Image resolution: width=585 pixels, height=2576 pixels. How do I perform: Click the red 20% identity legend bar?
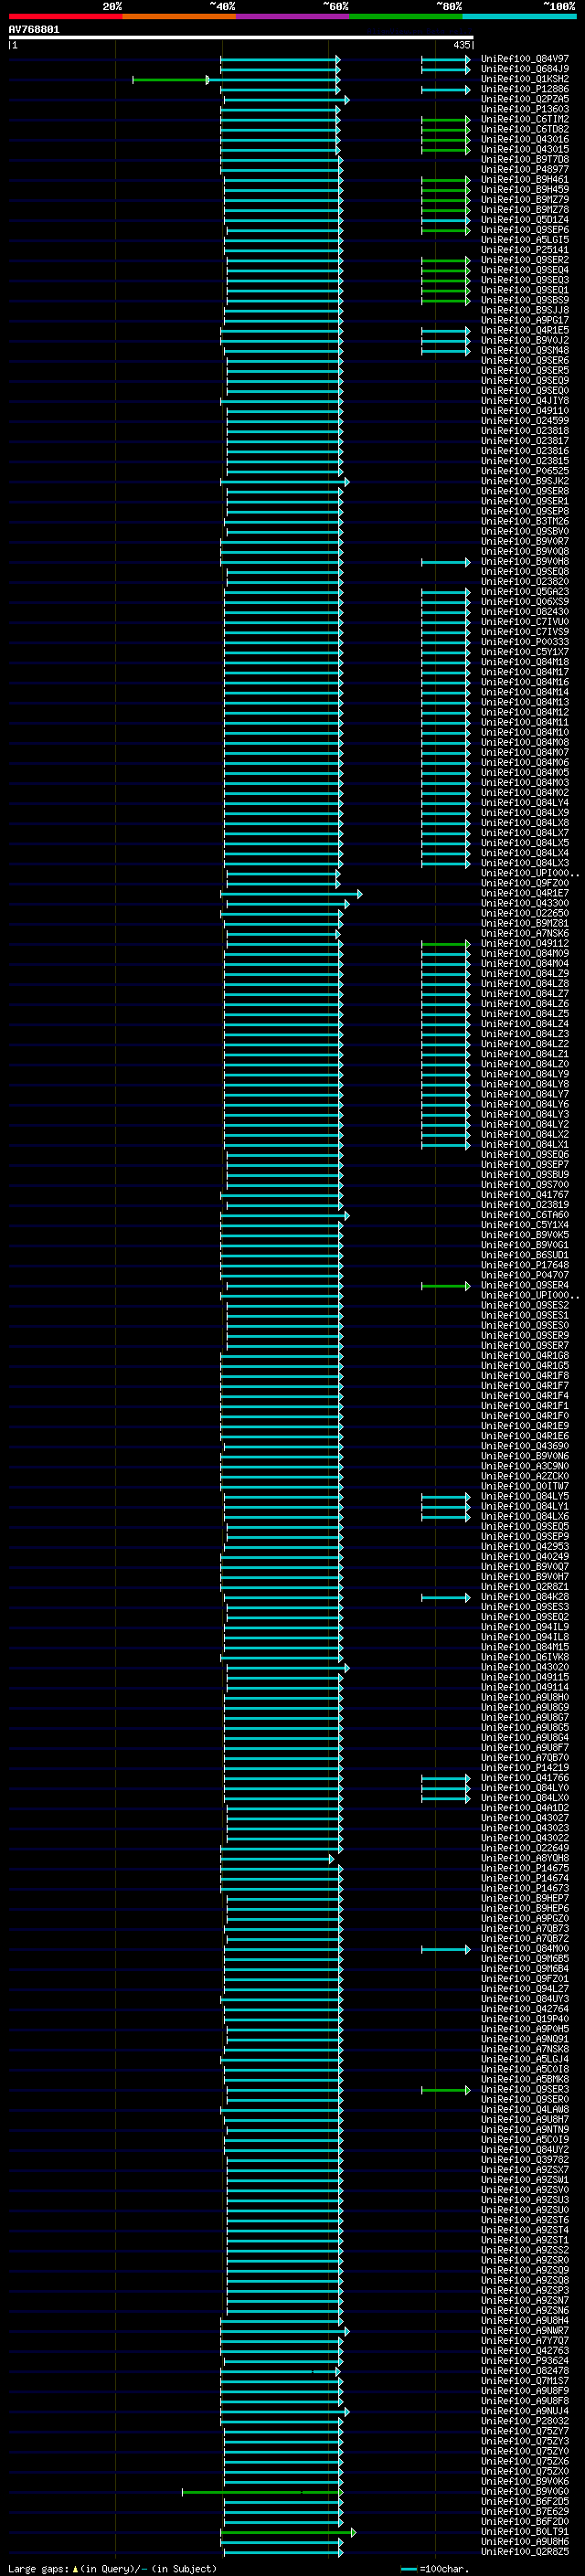tap(65, 16)
